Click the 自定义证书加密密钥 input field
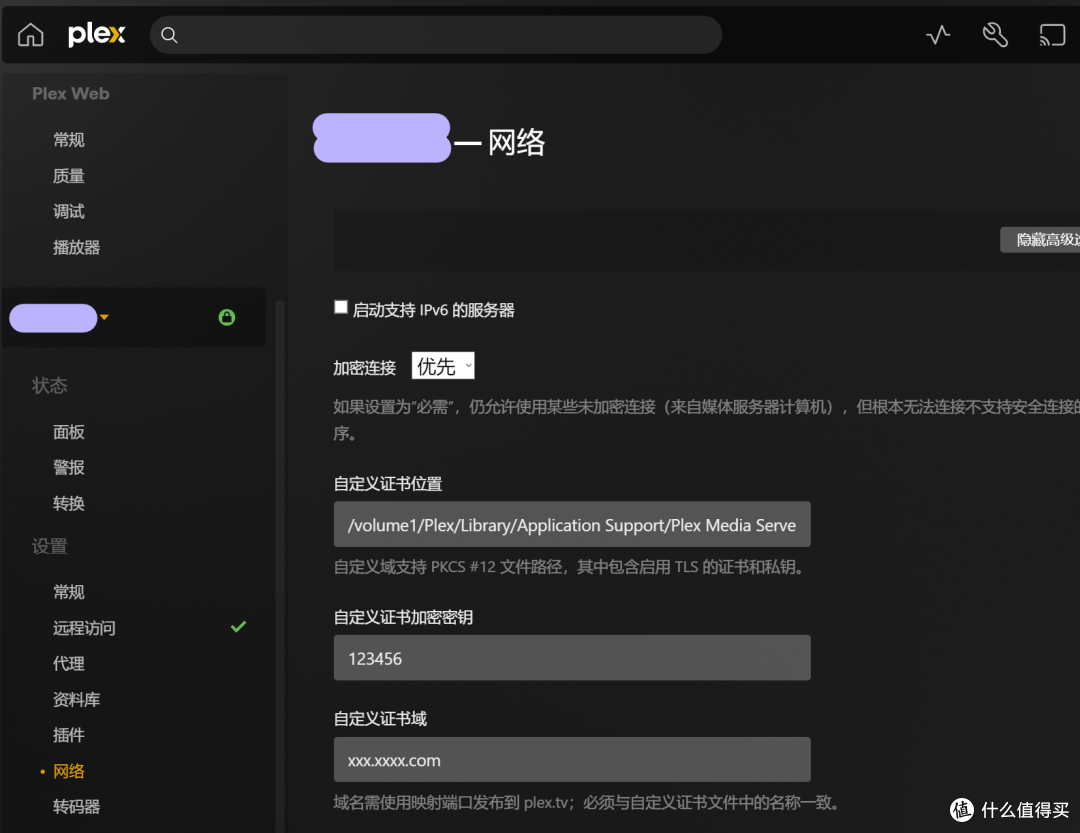1080x833 pixels. point(572,657)
